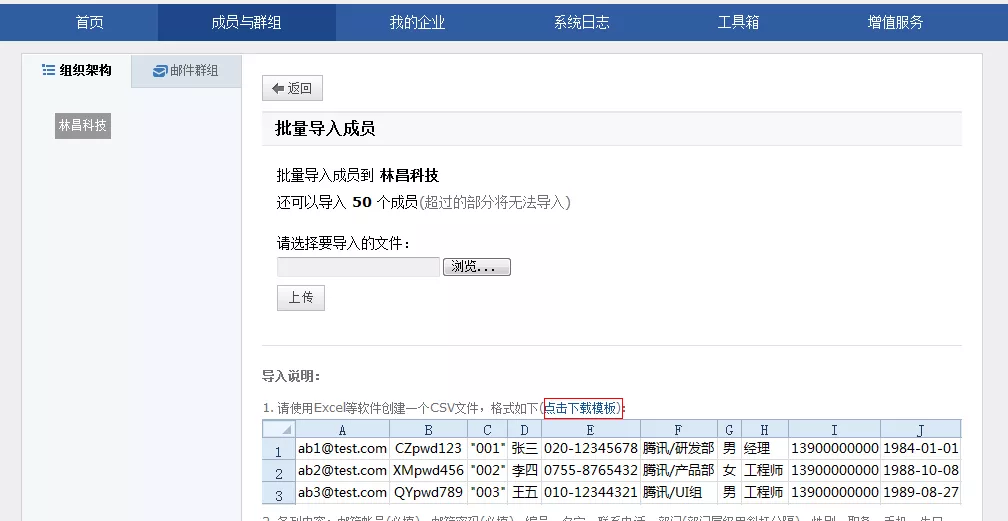The width and height of the screenshot is (1008, 521).
Task: Select row 2 header in sample table
Action: (x=279, y=471)
